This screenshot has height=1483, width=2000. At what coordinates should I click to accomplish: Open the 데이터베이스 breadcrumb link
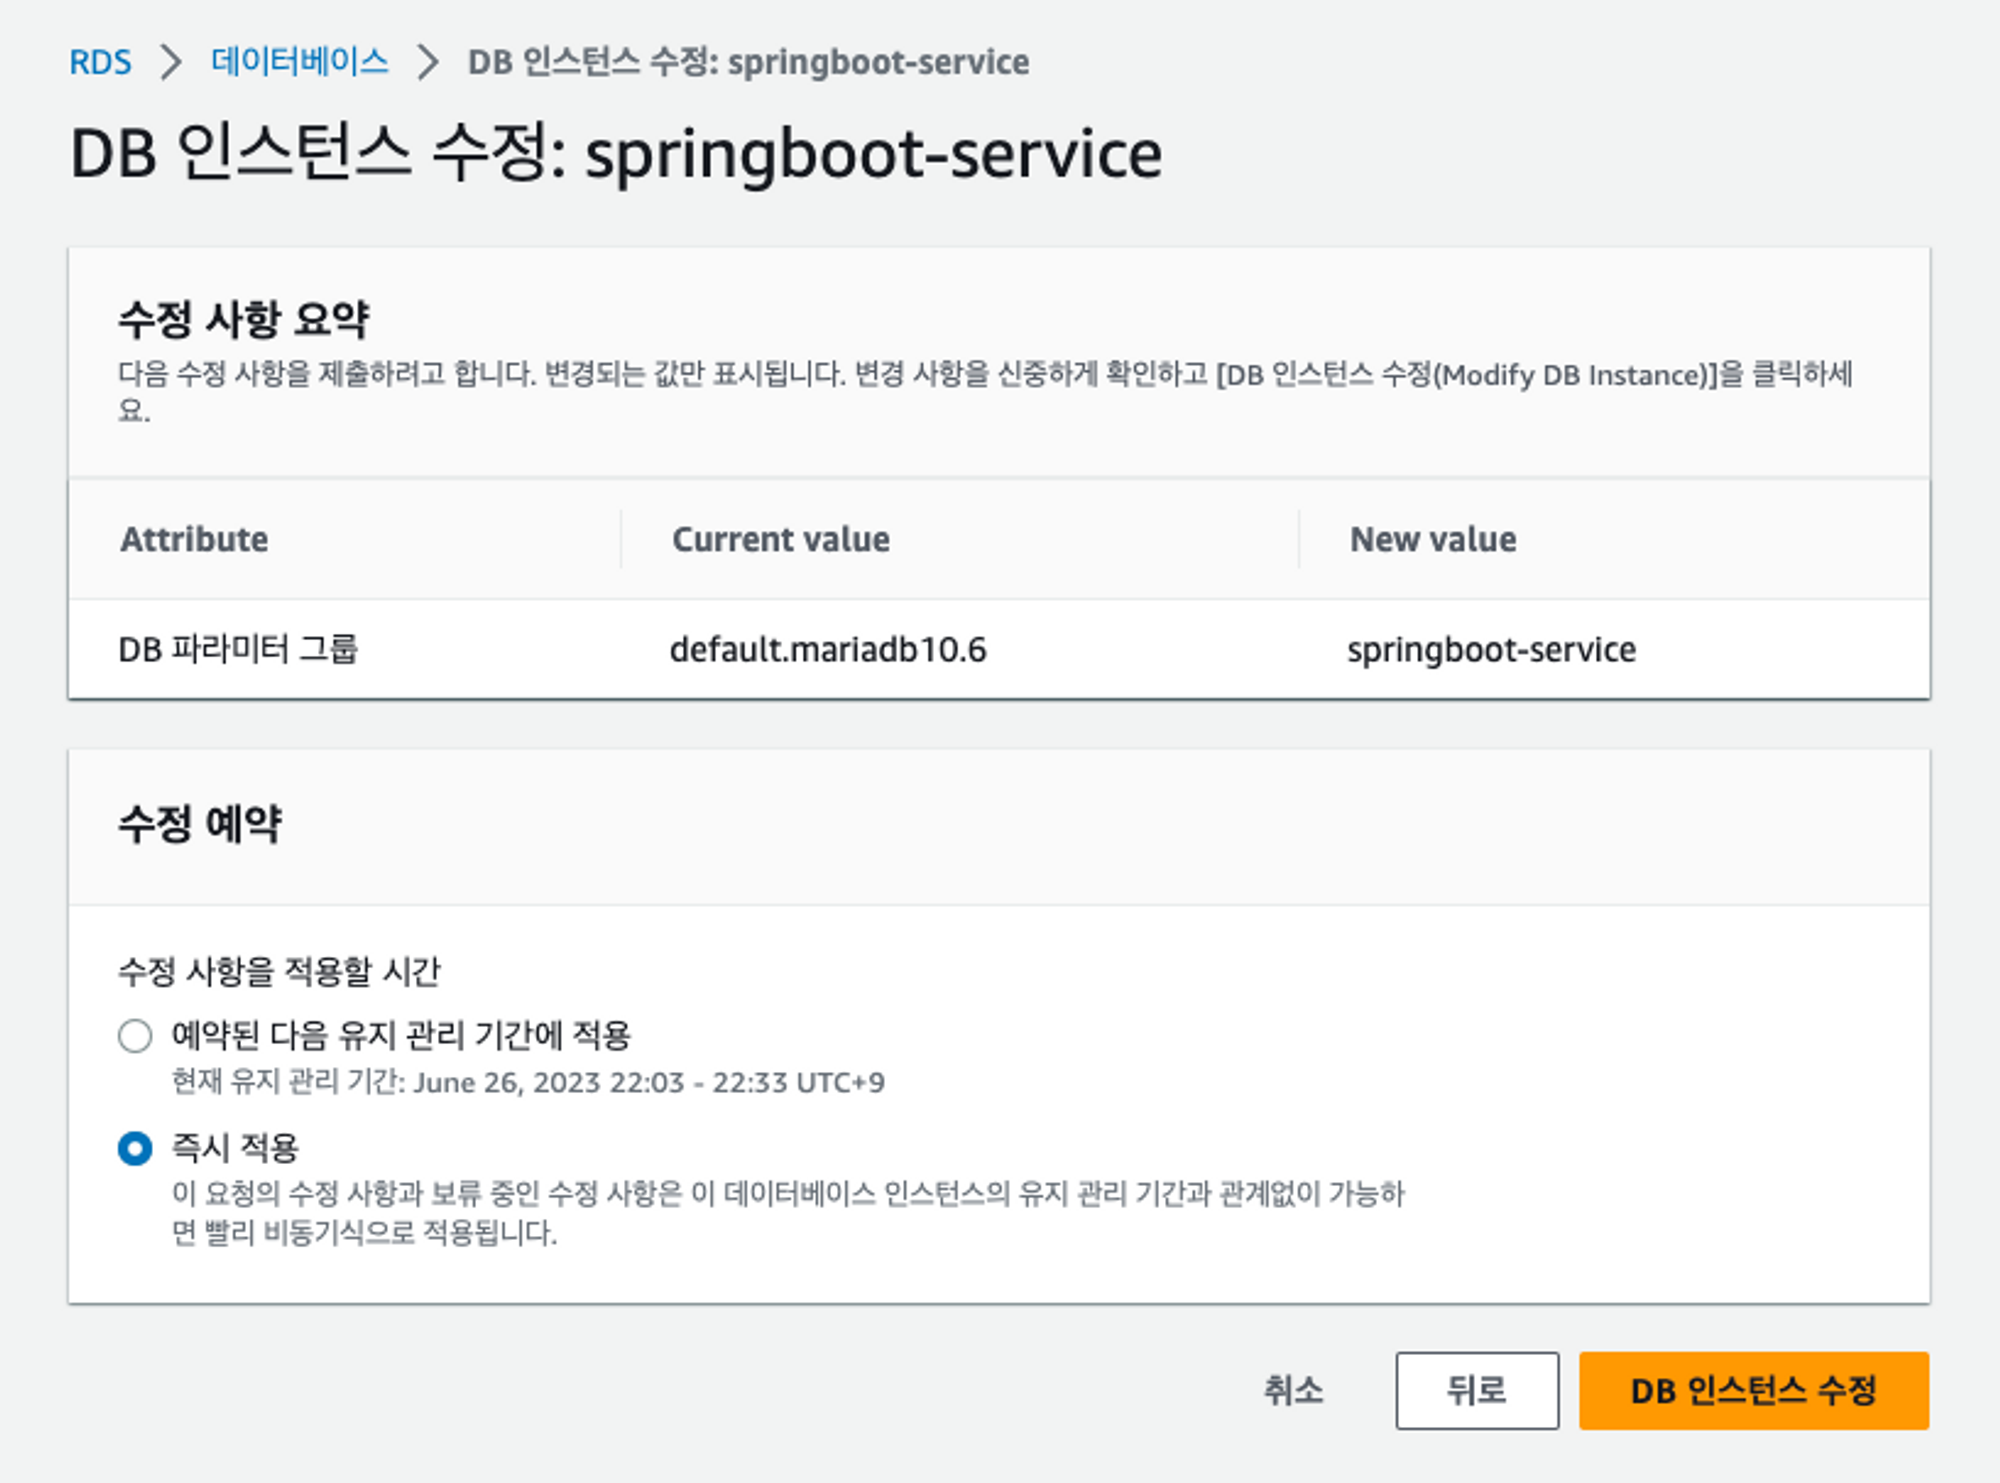tap(299, 62)
